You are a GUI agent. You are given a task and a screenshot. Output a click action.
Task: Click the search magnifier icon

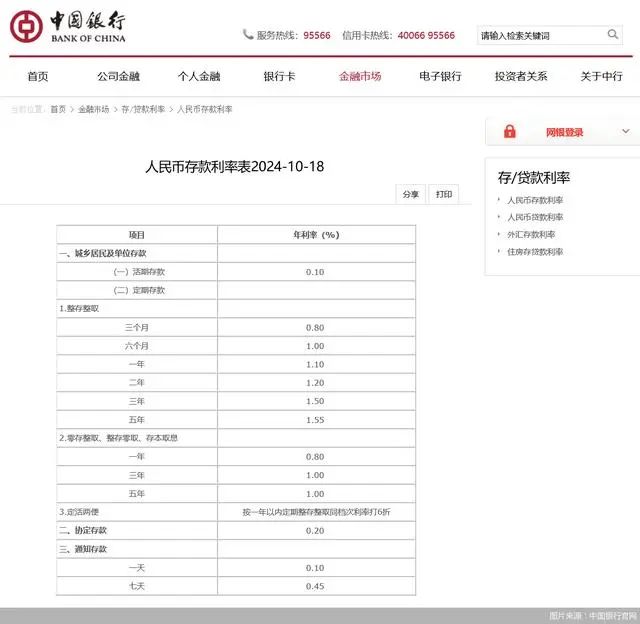tap(612, 34)
